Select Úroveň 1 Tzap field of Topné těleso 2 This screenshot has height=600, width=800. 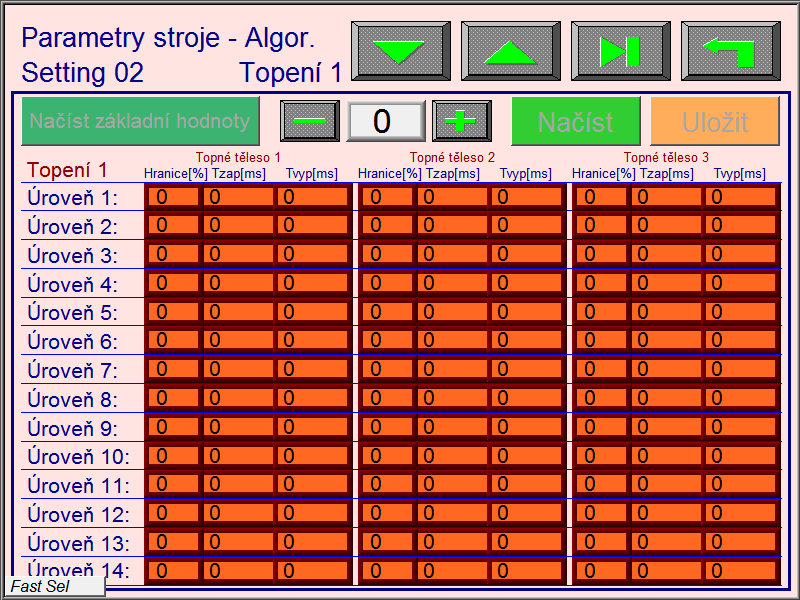[452, 197]
